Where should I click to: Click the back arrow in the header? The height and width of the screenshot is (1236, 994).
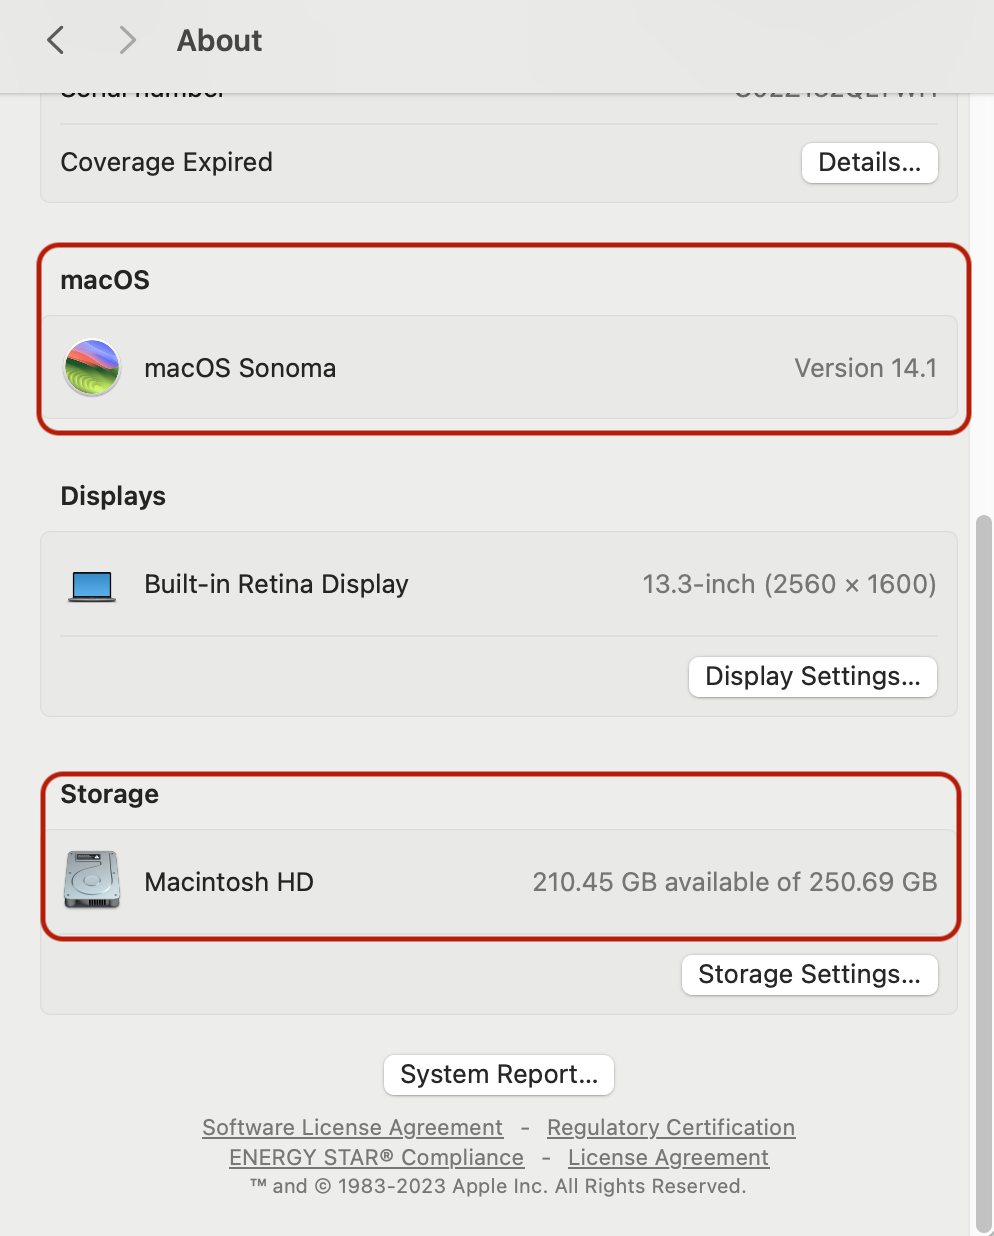point(56,40)
